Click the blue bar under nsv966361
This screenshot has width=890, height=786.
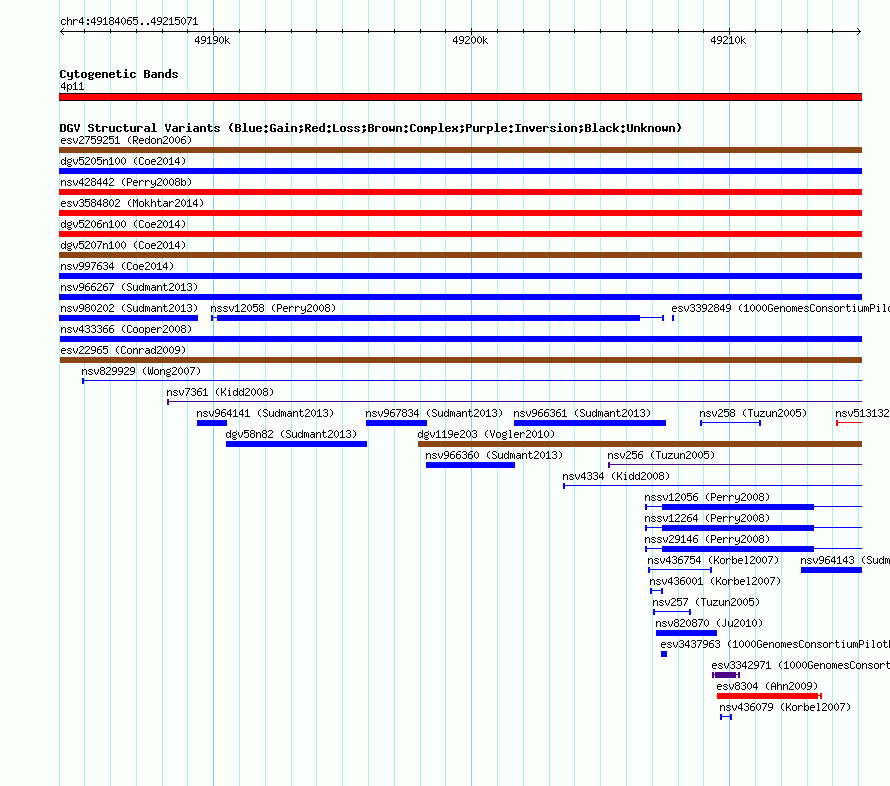coord(590,423)
